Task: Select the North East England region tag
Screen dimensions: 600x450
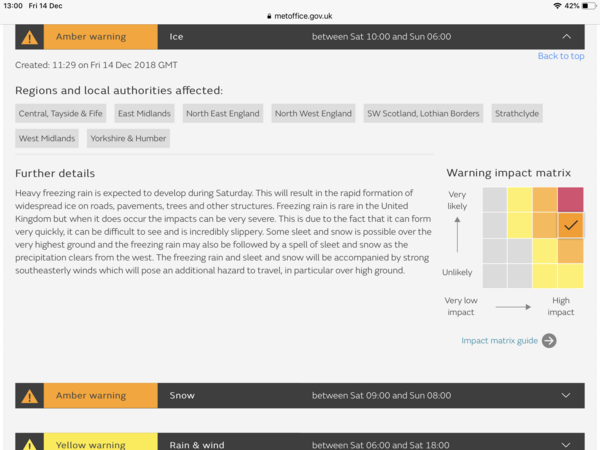Action: 223,113
